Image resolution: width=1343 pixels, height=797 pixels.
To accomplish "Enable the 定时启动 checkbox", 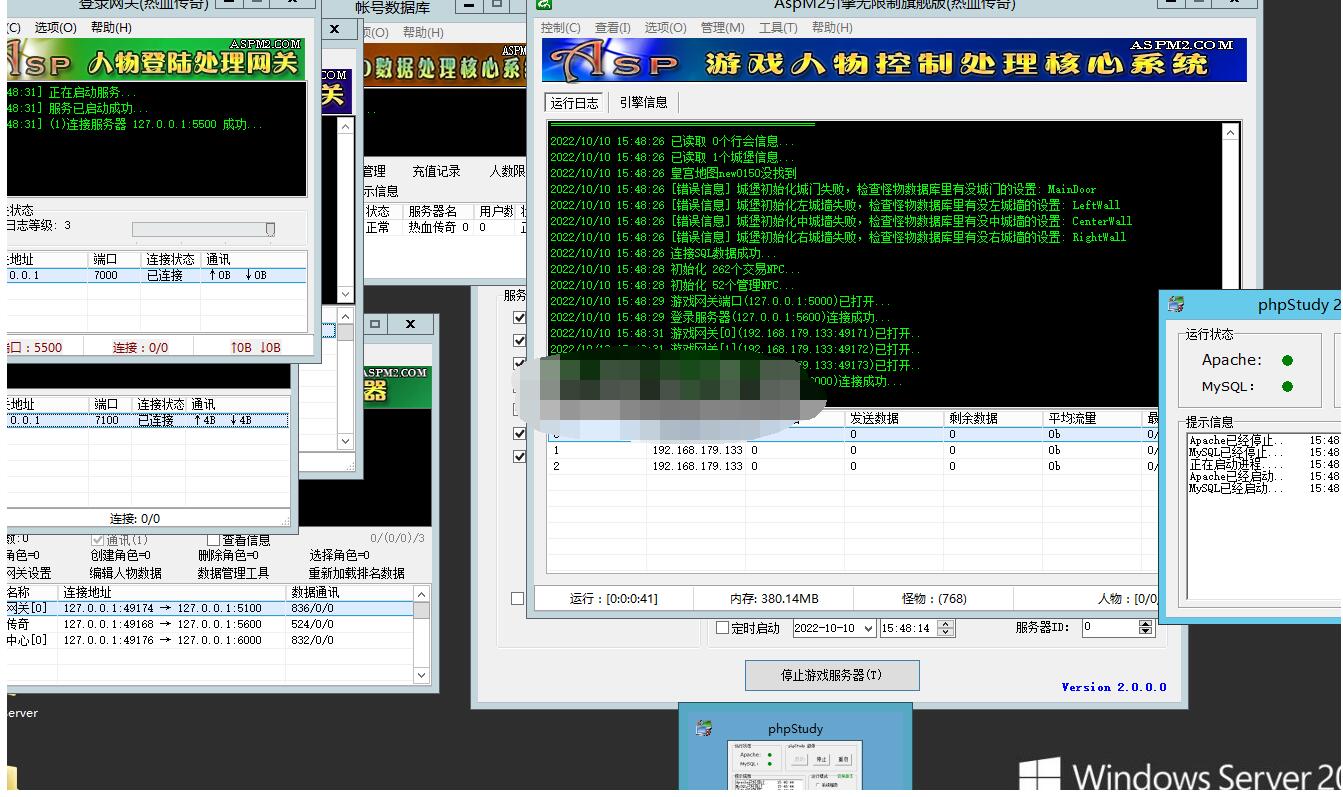I will tap(723, 628).
